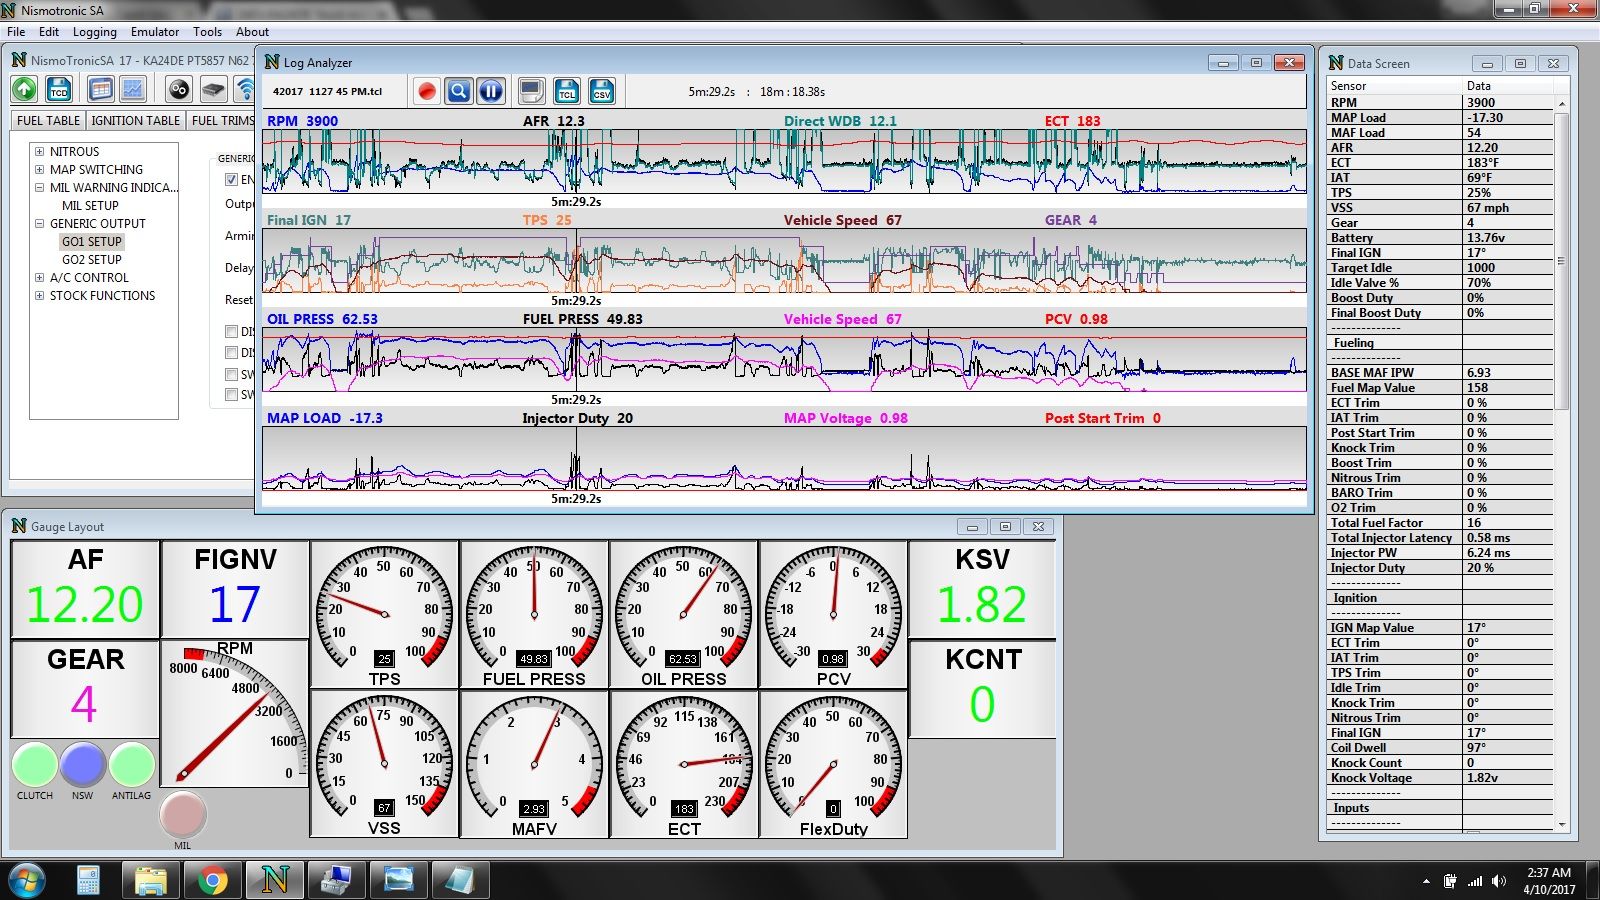
Task: Select GO1 SETUP in the tree
Action: pos(92,242)
